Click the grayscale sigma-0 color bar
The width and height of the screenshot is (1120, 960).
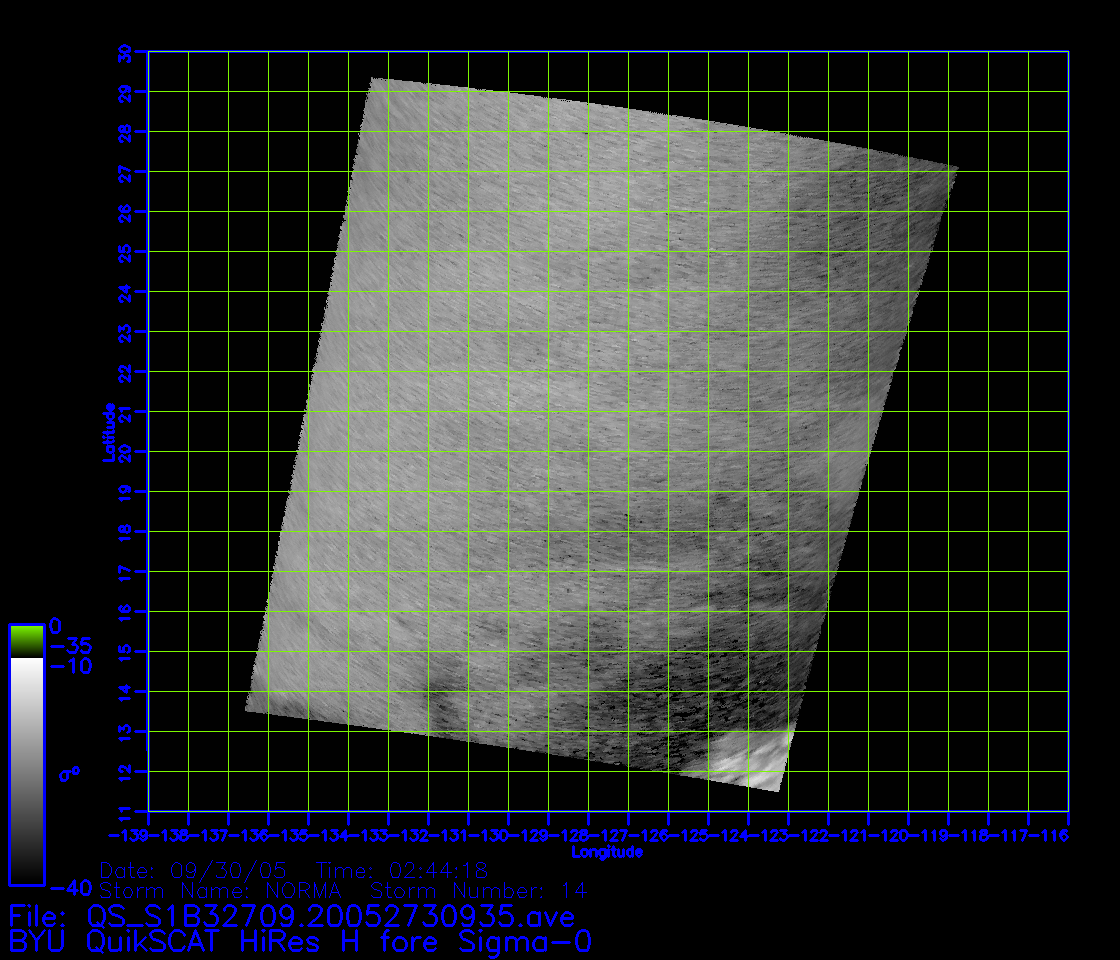click(26, 770)
